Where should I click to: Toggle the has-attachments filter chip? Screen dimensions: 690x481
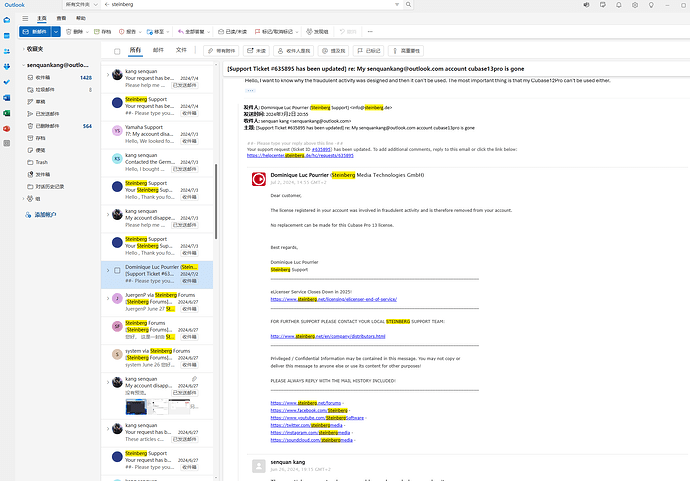[221, 51]
